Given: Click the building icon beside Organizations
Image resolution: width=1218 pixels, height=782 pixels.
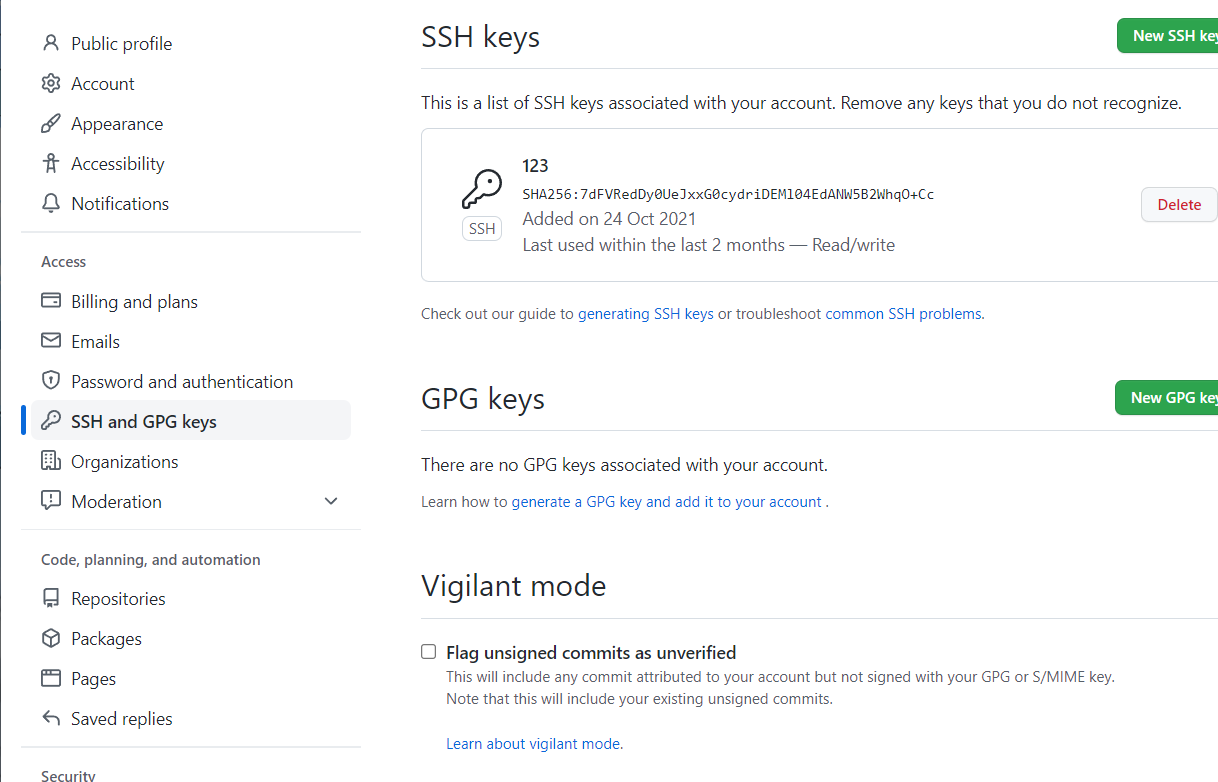Looking at the screenshot, I should click(51, 461).
